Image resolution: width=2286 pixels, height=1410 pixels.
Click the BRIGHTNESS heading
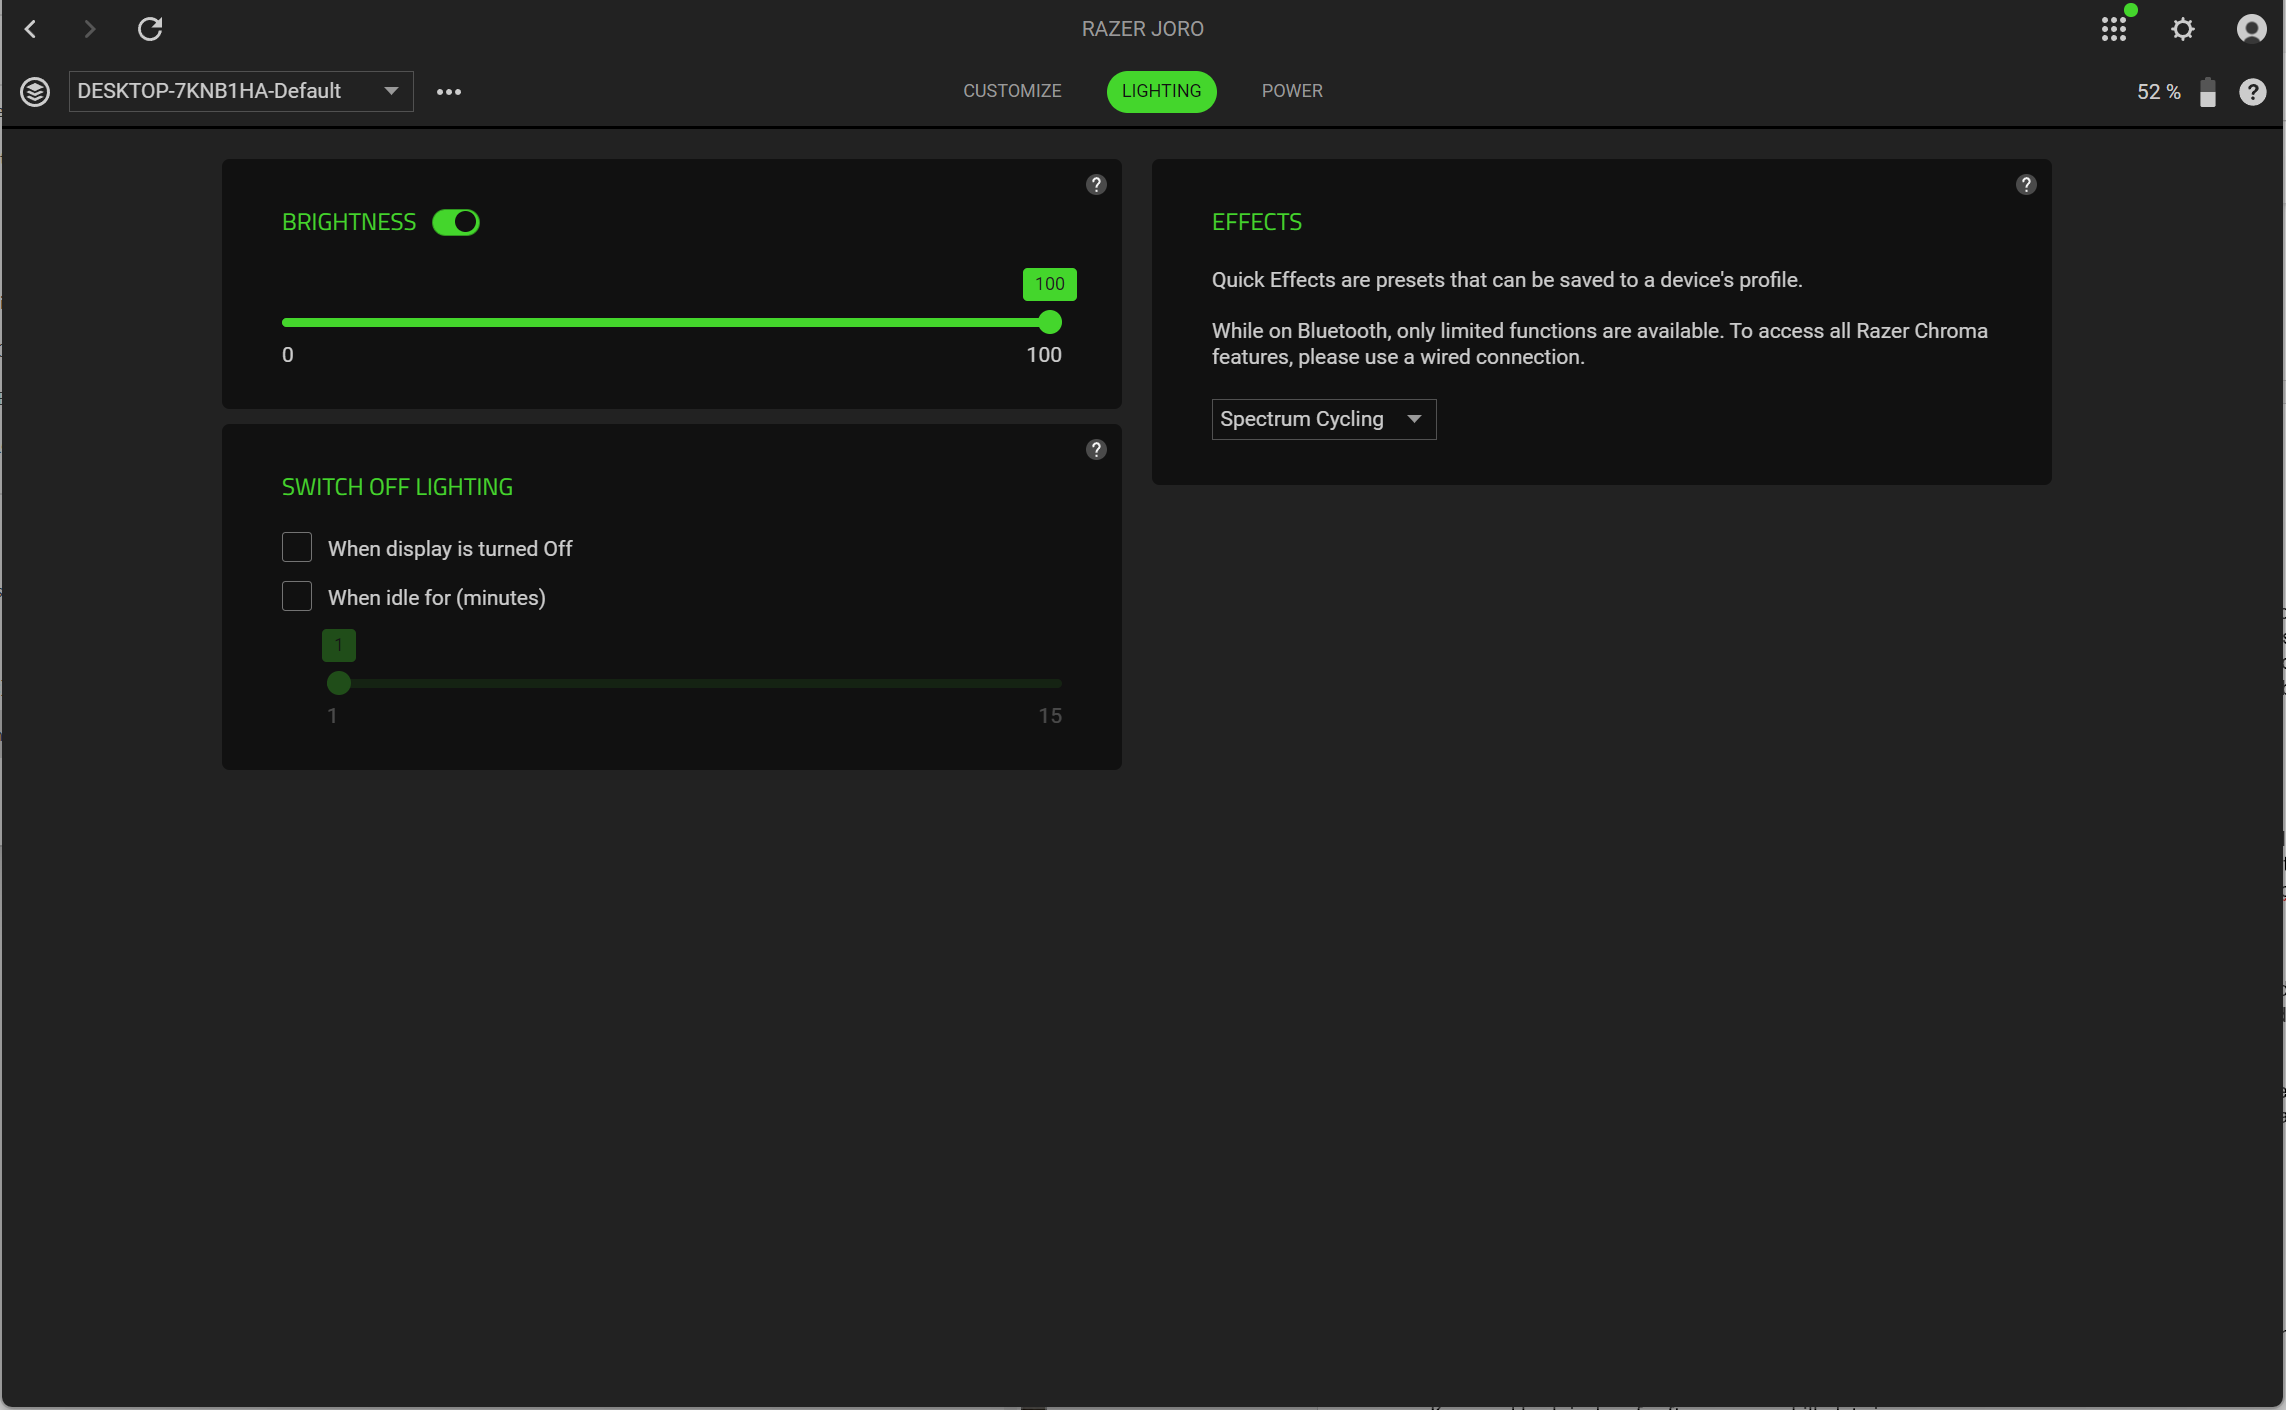(x=349, y=222)
